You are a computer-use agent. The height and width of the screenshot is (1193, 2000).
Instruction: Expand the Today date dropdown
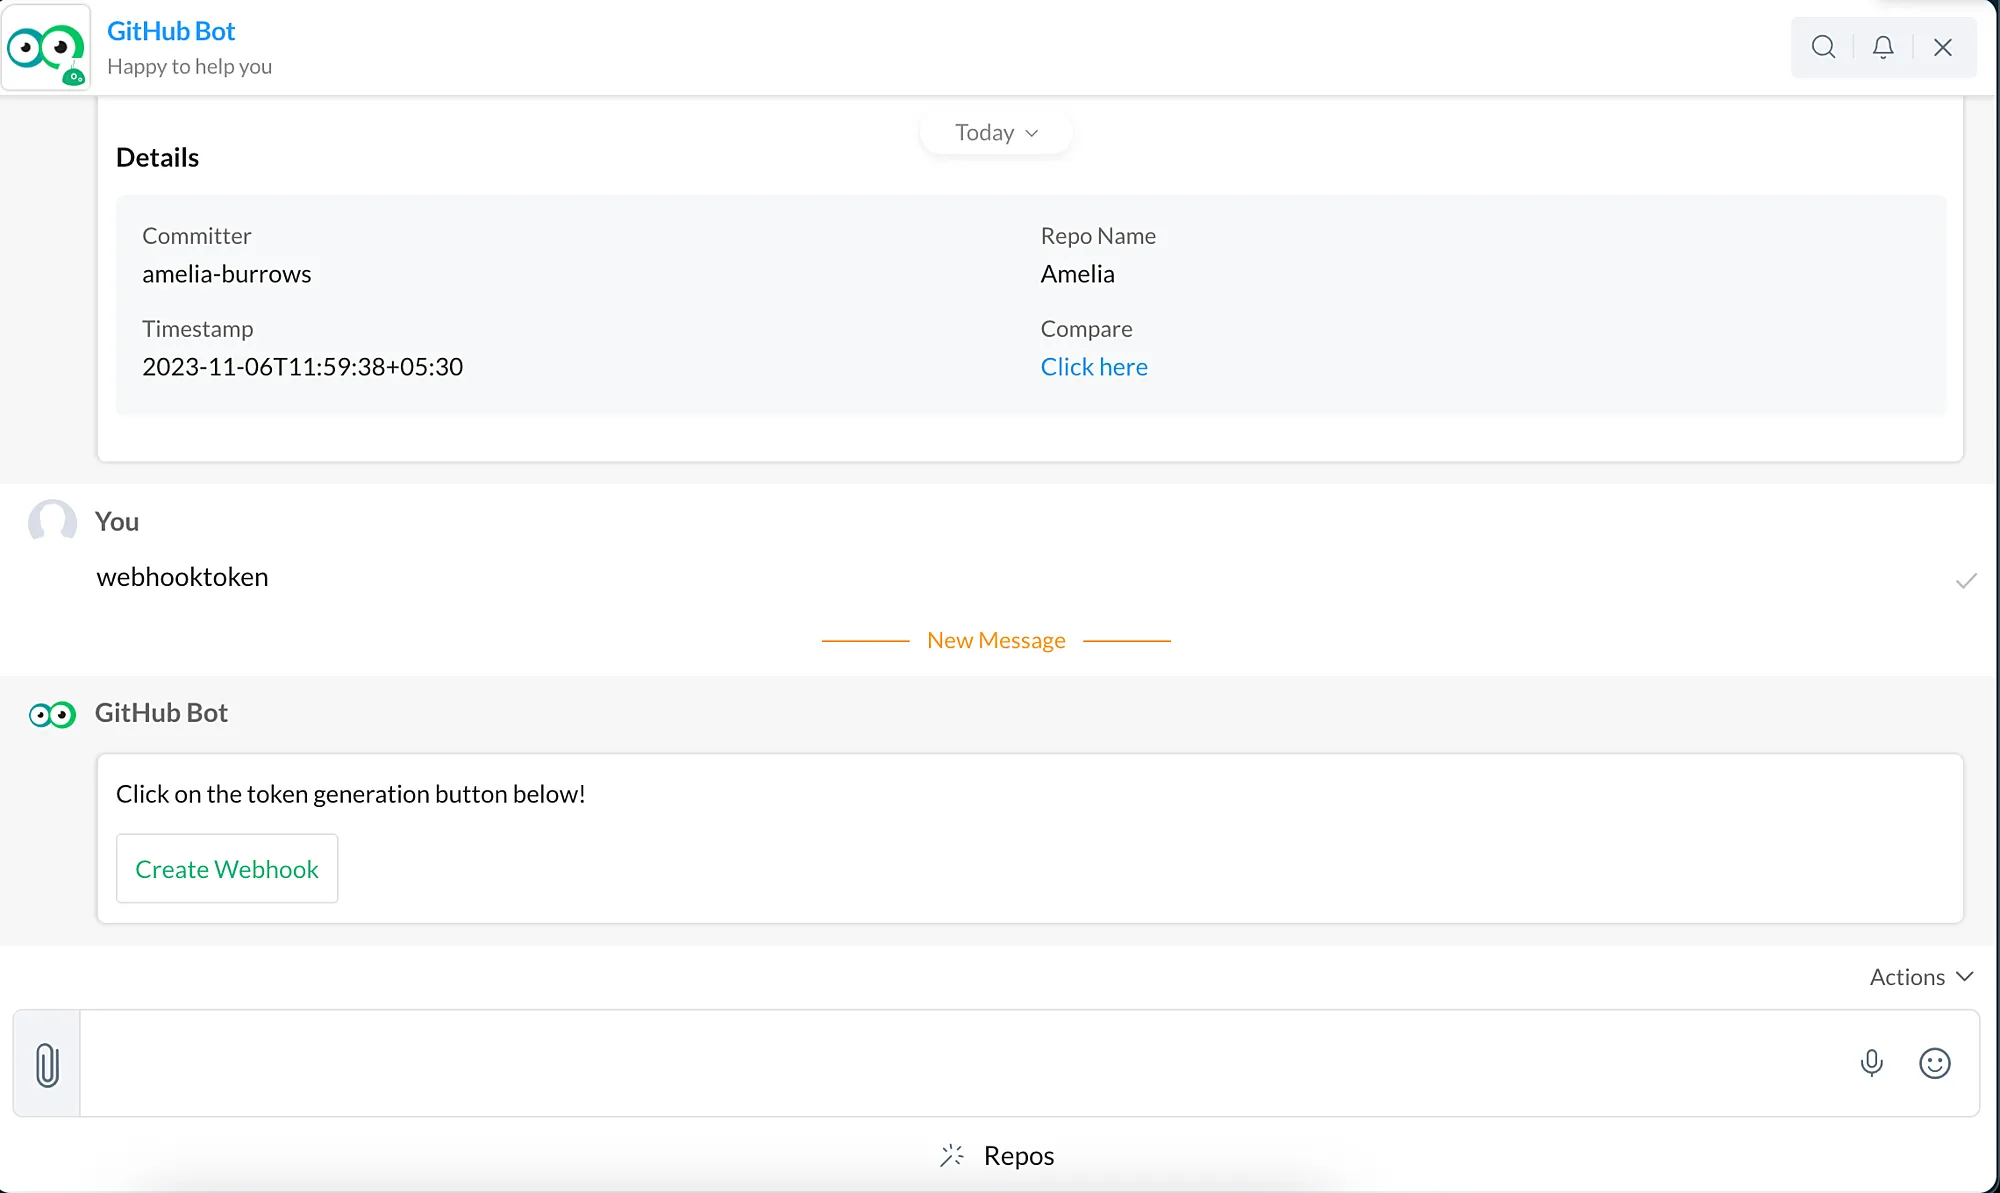pyautogui.click(x=996, y=133)
